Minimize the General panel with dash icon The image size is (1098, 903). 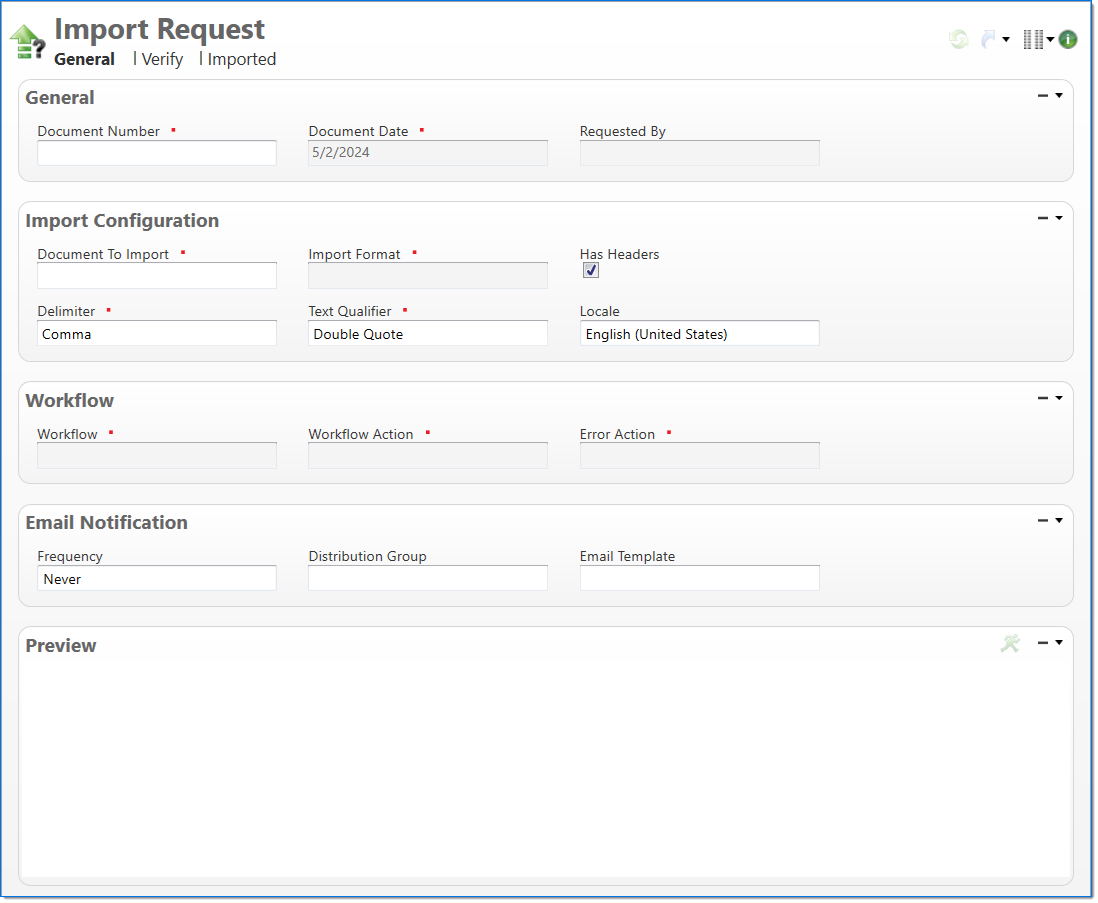(1043, 96)
